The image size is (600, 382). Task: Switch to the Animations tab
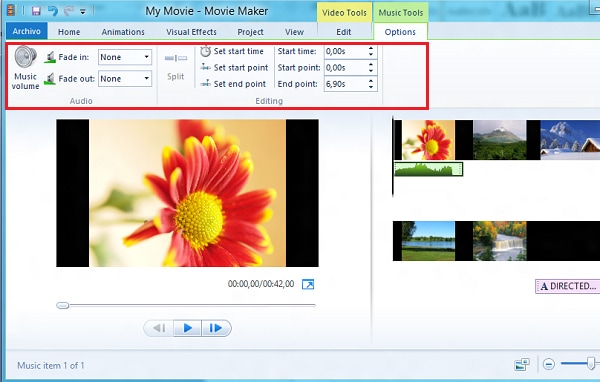(x=123, y=32)
